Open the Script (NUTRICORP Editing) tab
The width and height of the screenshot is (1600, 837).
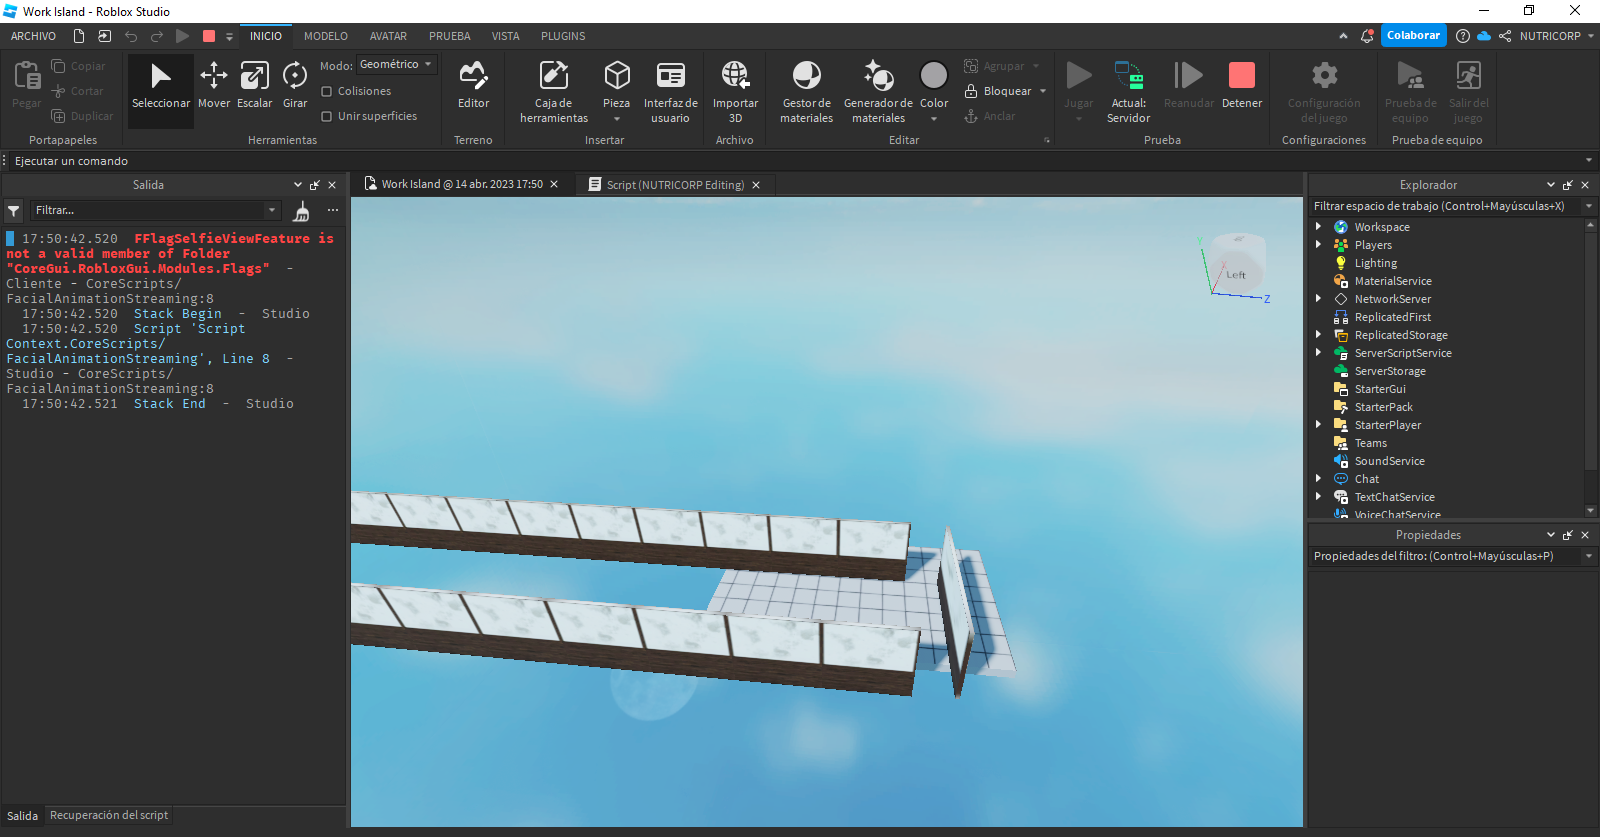tap(674, 185)
